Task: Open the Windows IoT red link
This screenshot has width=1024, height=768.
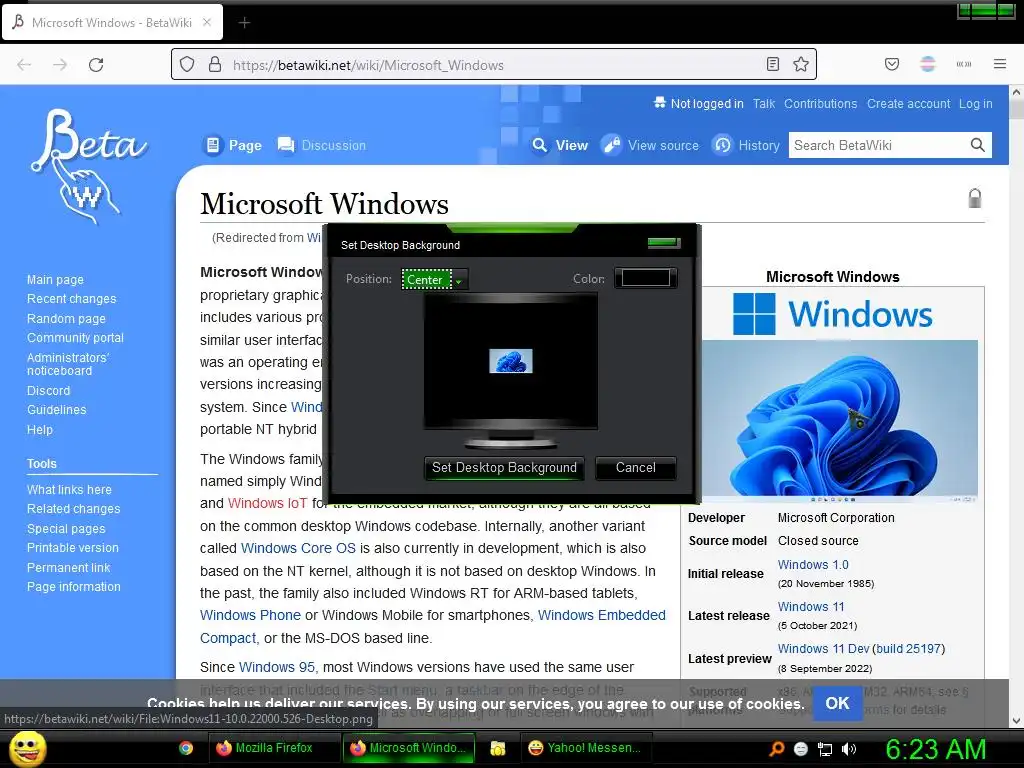Action: (x=267, y=504)
